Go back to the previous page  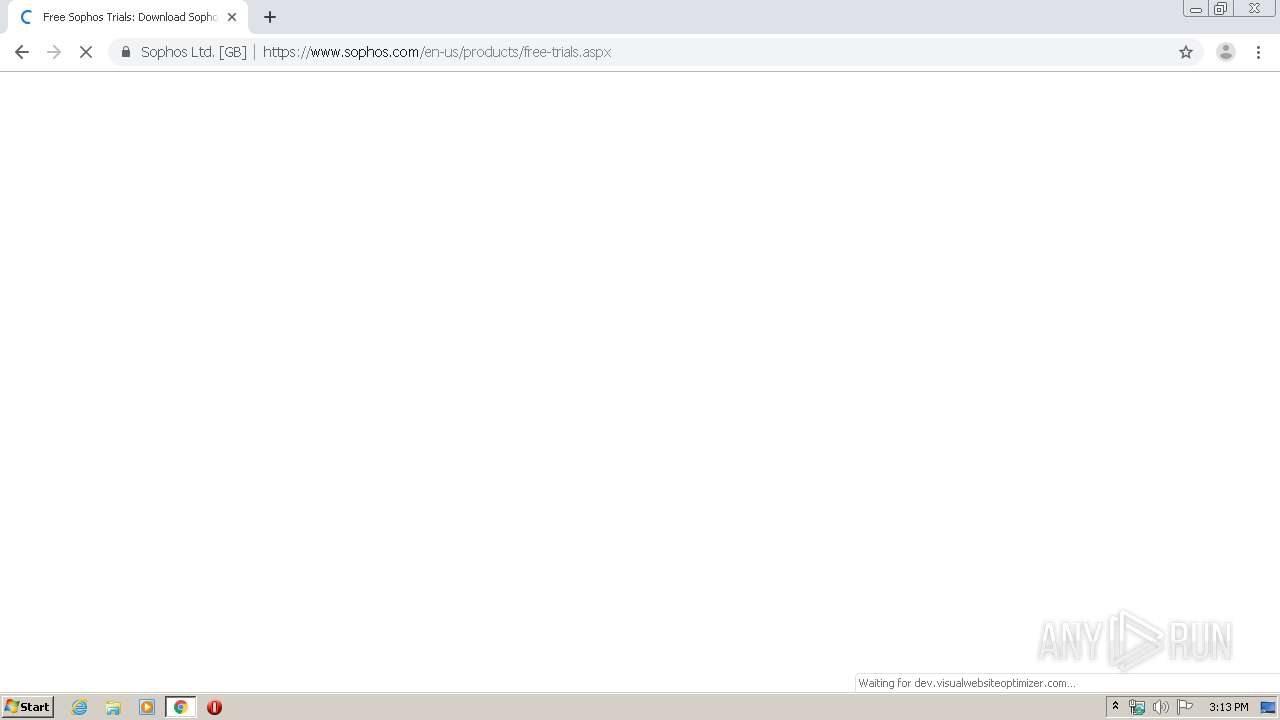click(x=22, y=52)
